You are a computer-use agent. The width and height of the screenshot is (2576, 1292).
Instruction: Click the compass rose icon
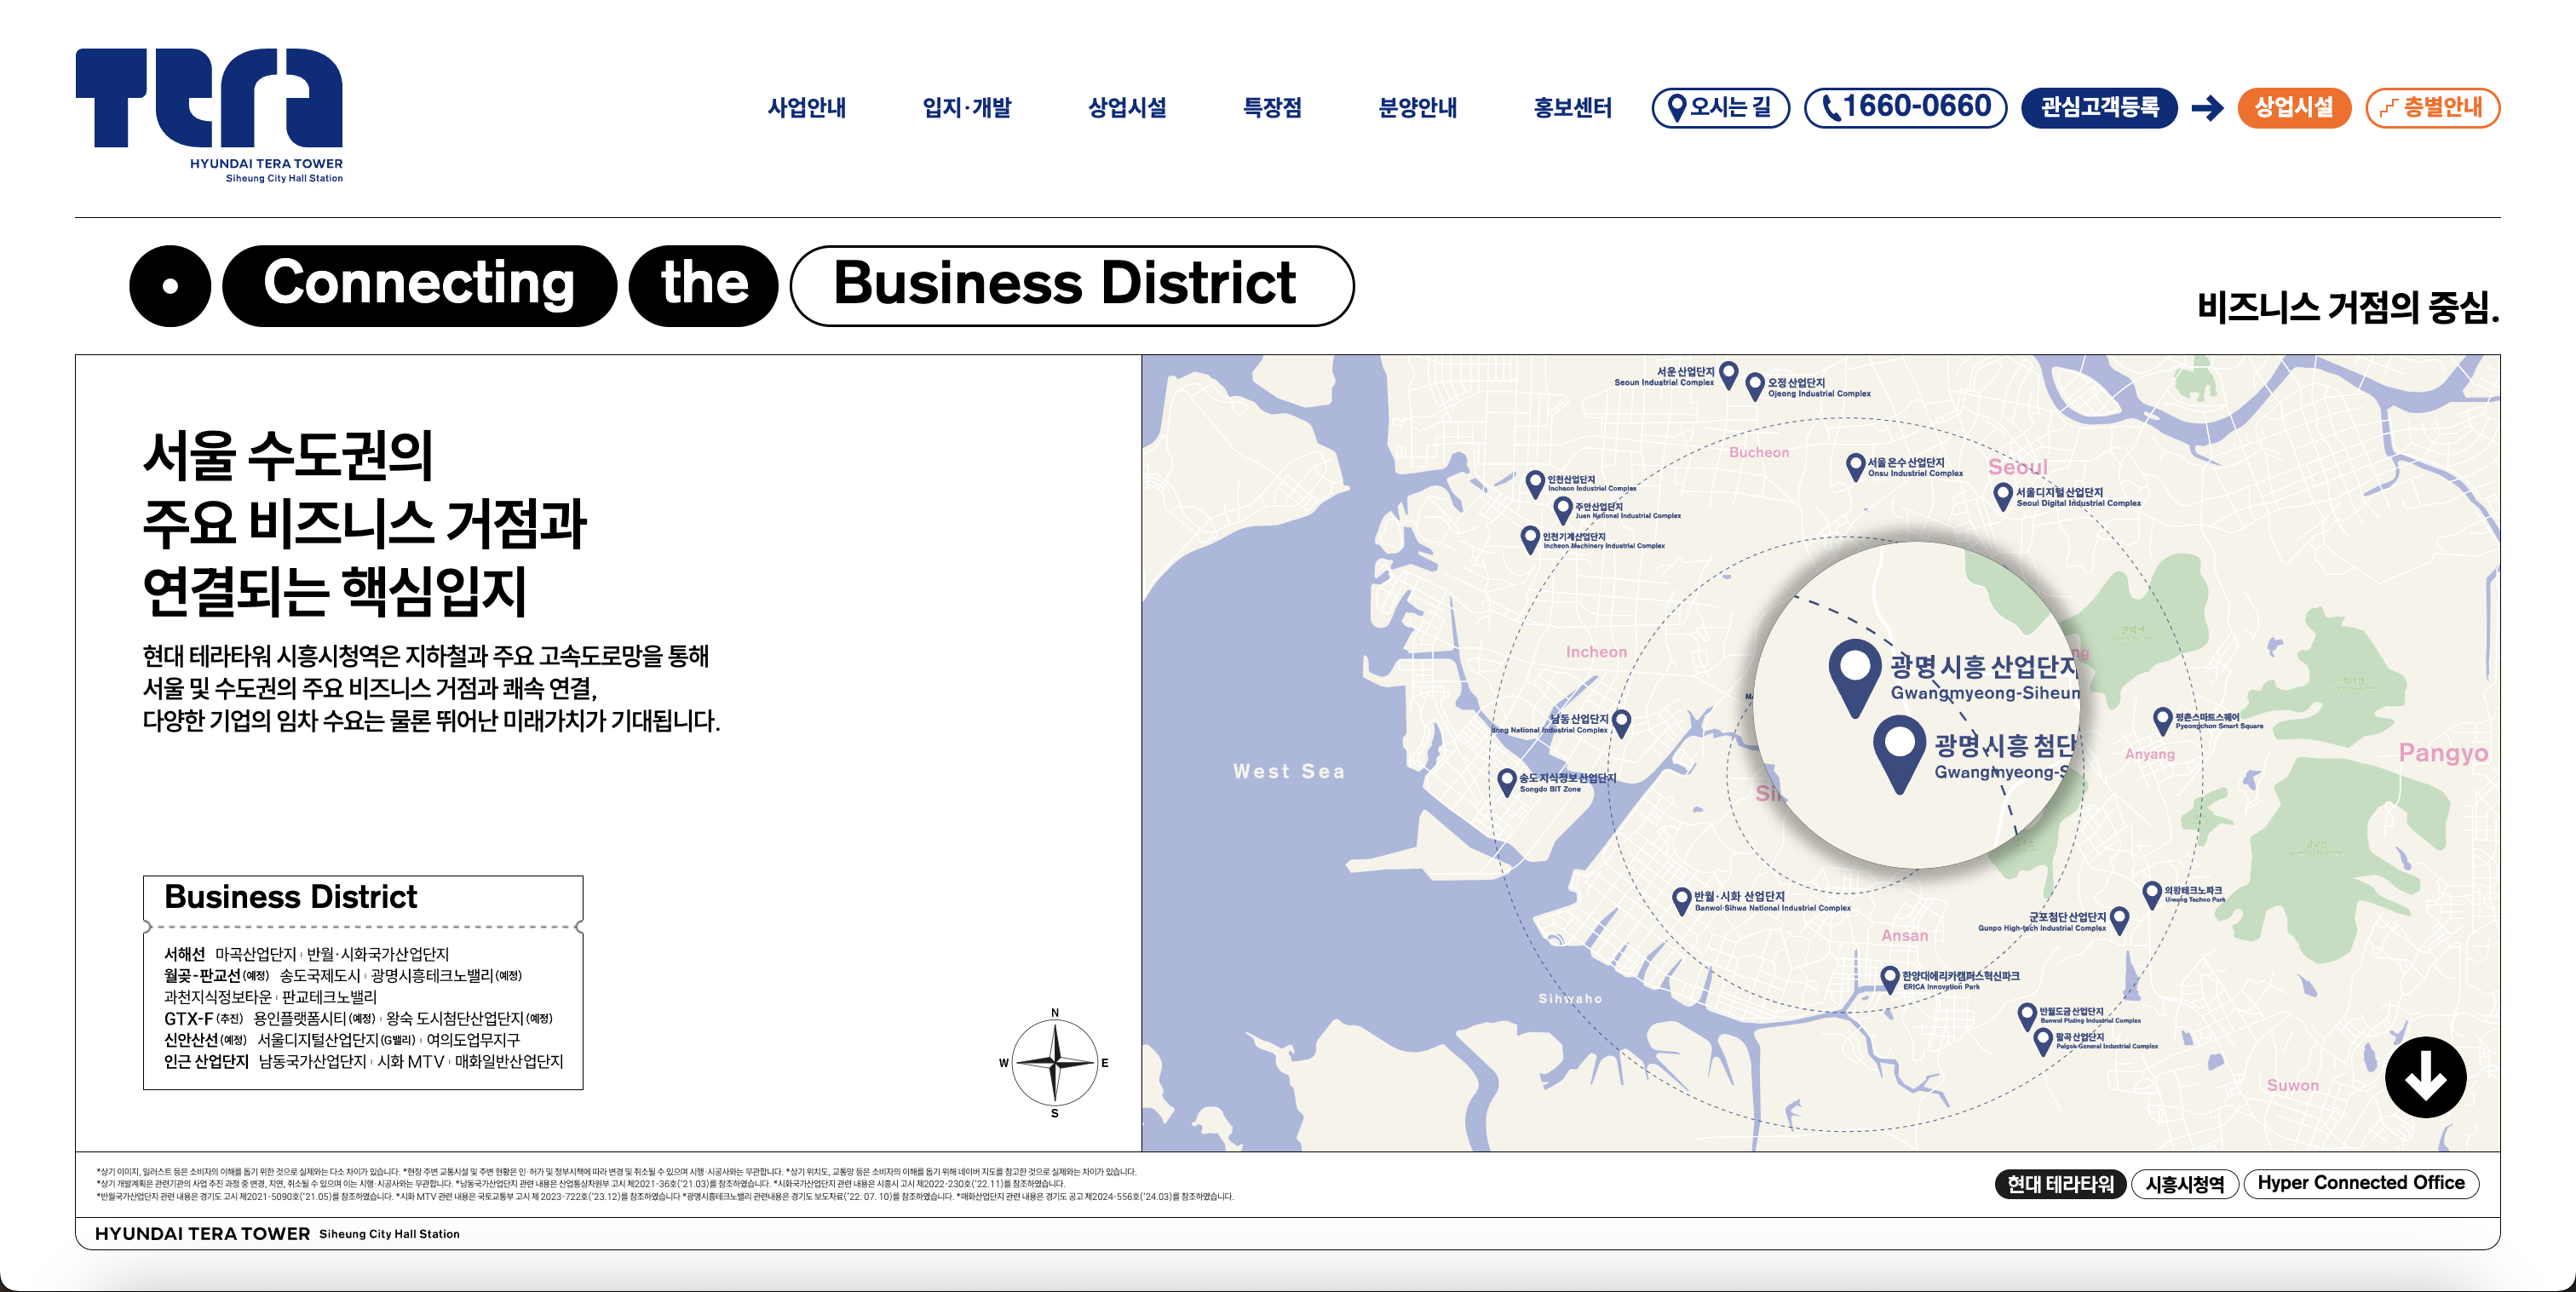pos(1054,1062)
